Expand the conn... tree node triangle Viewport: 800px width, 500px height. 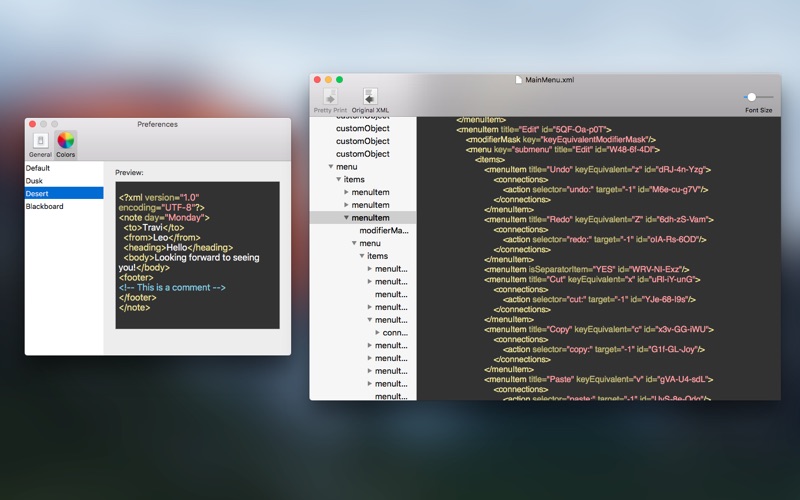click(x=378, y=333)
